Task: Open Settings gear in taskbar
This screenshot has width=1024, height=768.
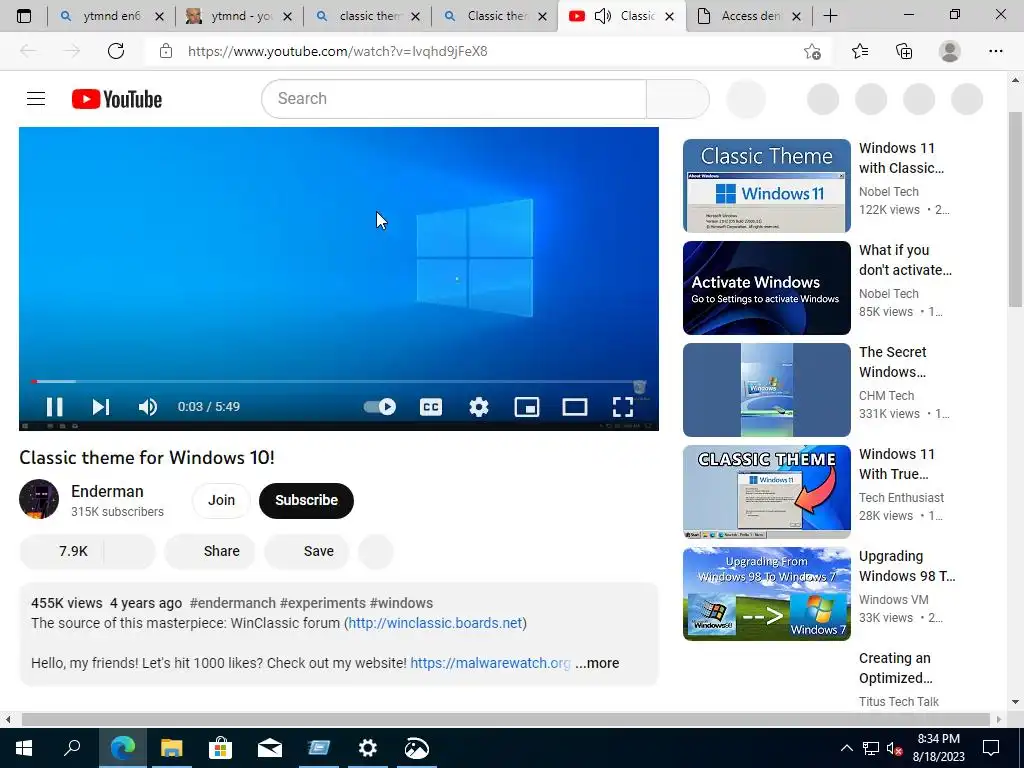Action: (368, 748)
